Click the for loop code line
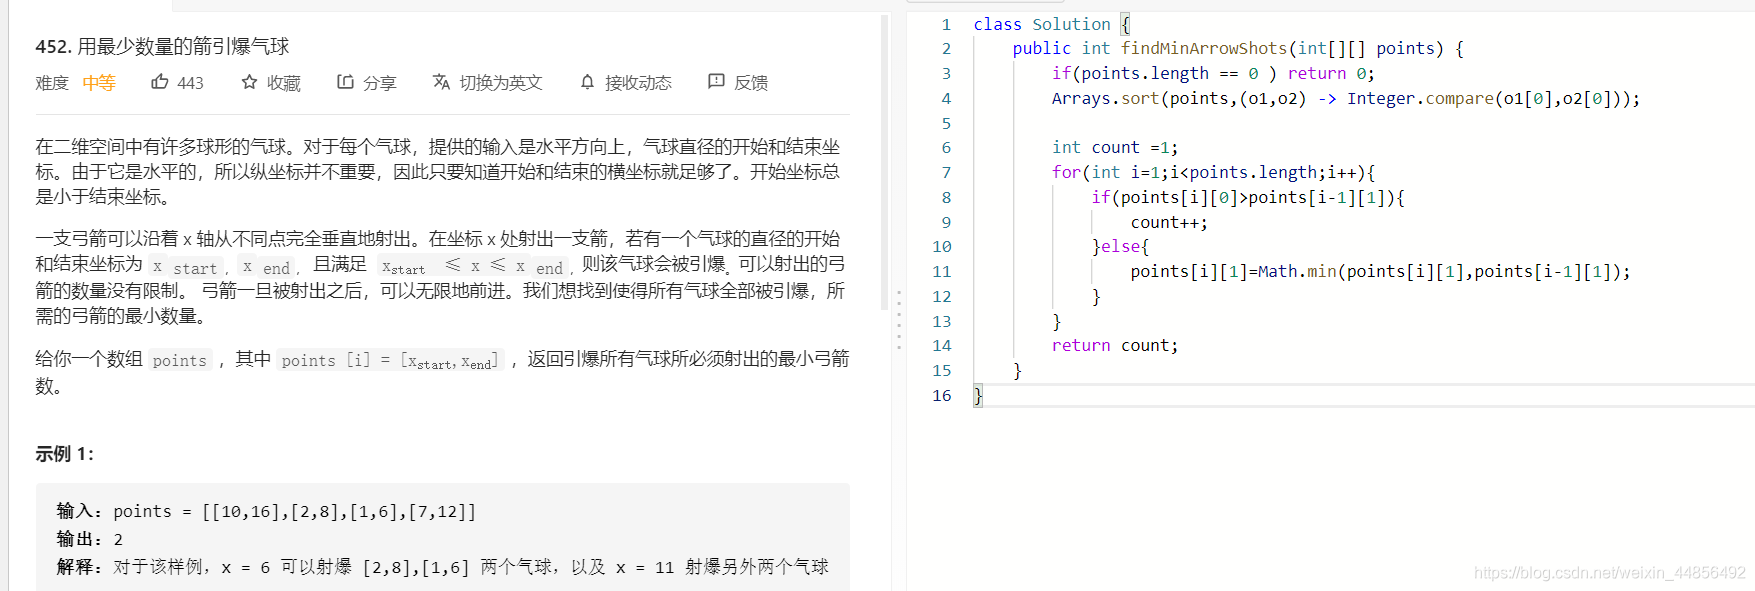1755x591 pixels. click(1213, 172)
